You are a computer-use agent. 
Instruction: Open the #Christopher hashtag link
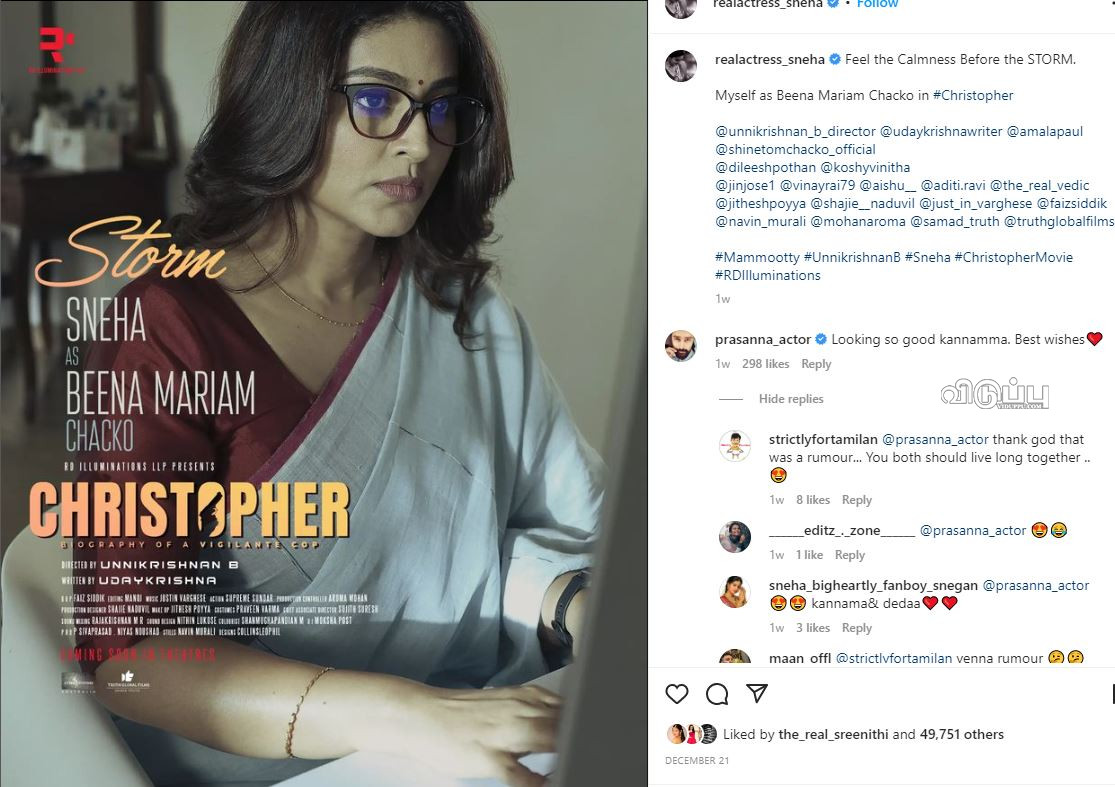pos(973,95)
